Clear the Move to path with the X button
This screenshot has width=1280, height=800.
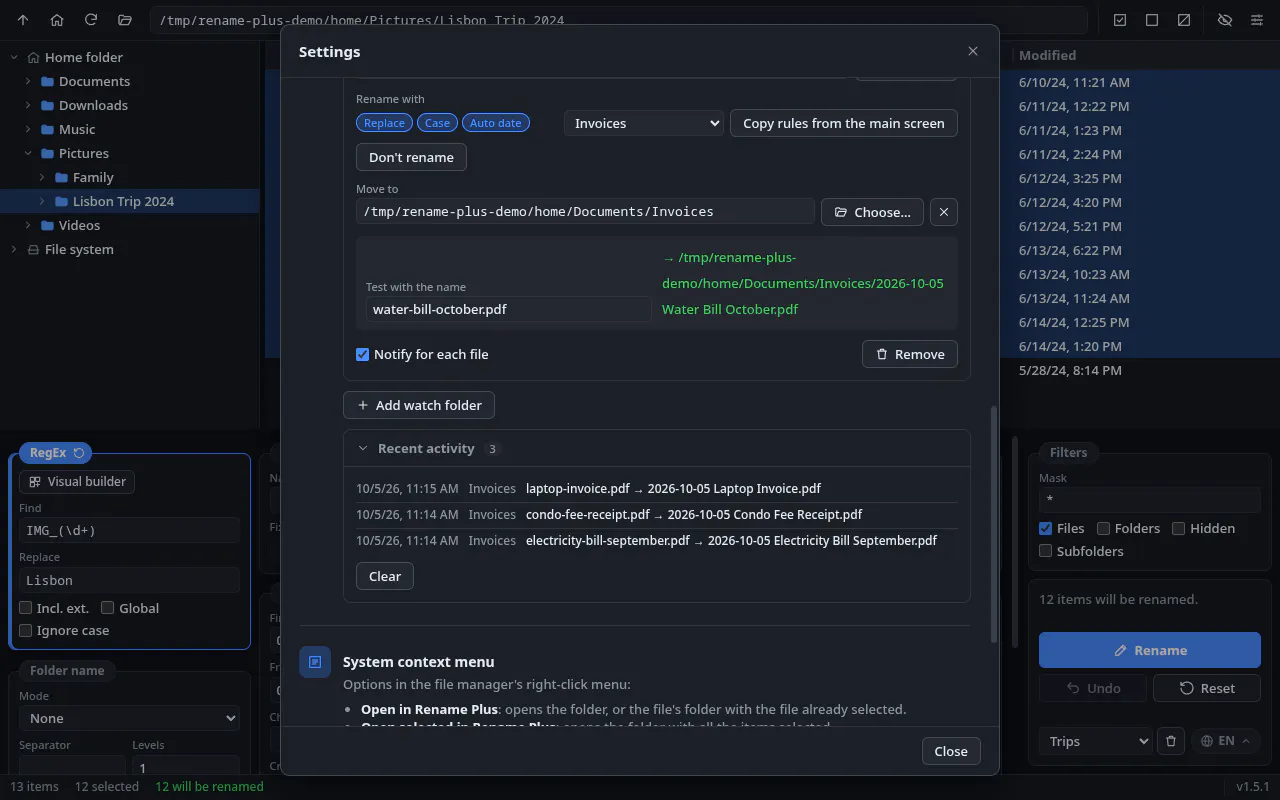[944, 212]
